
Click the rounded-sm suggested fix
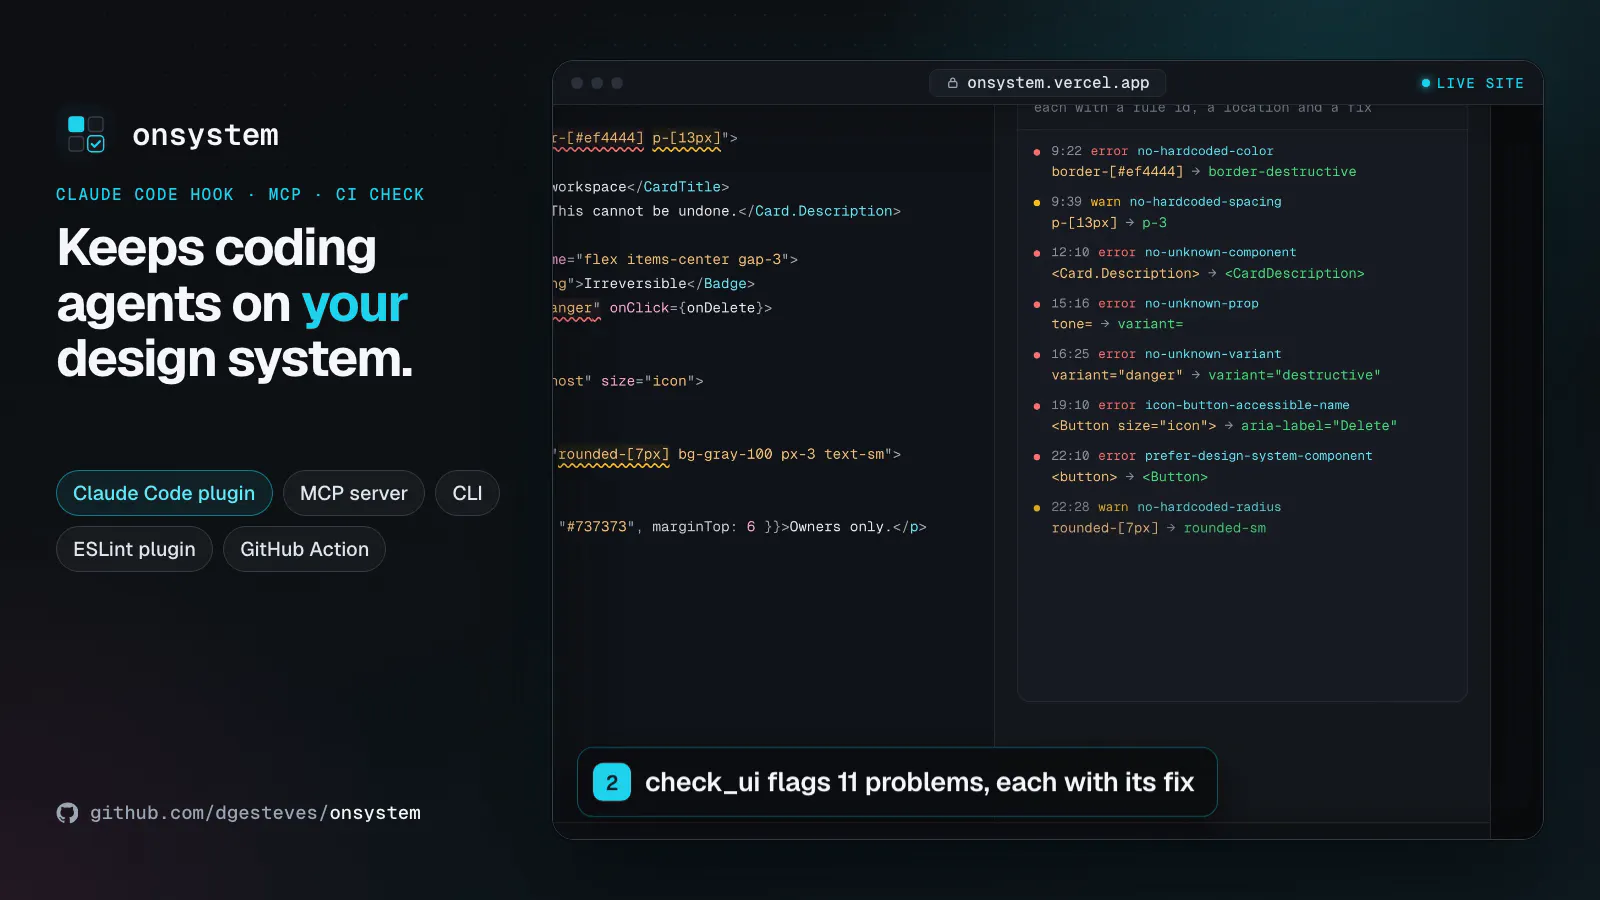pyautogui.click(x=1225, y=528)
